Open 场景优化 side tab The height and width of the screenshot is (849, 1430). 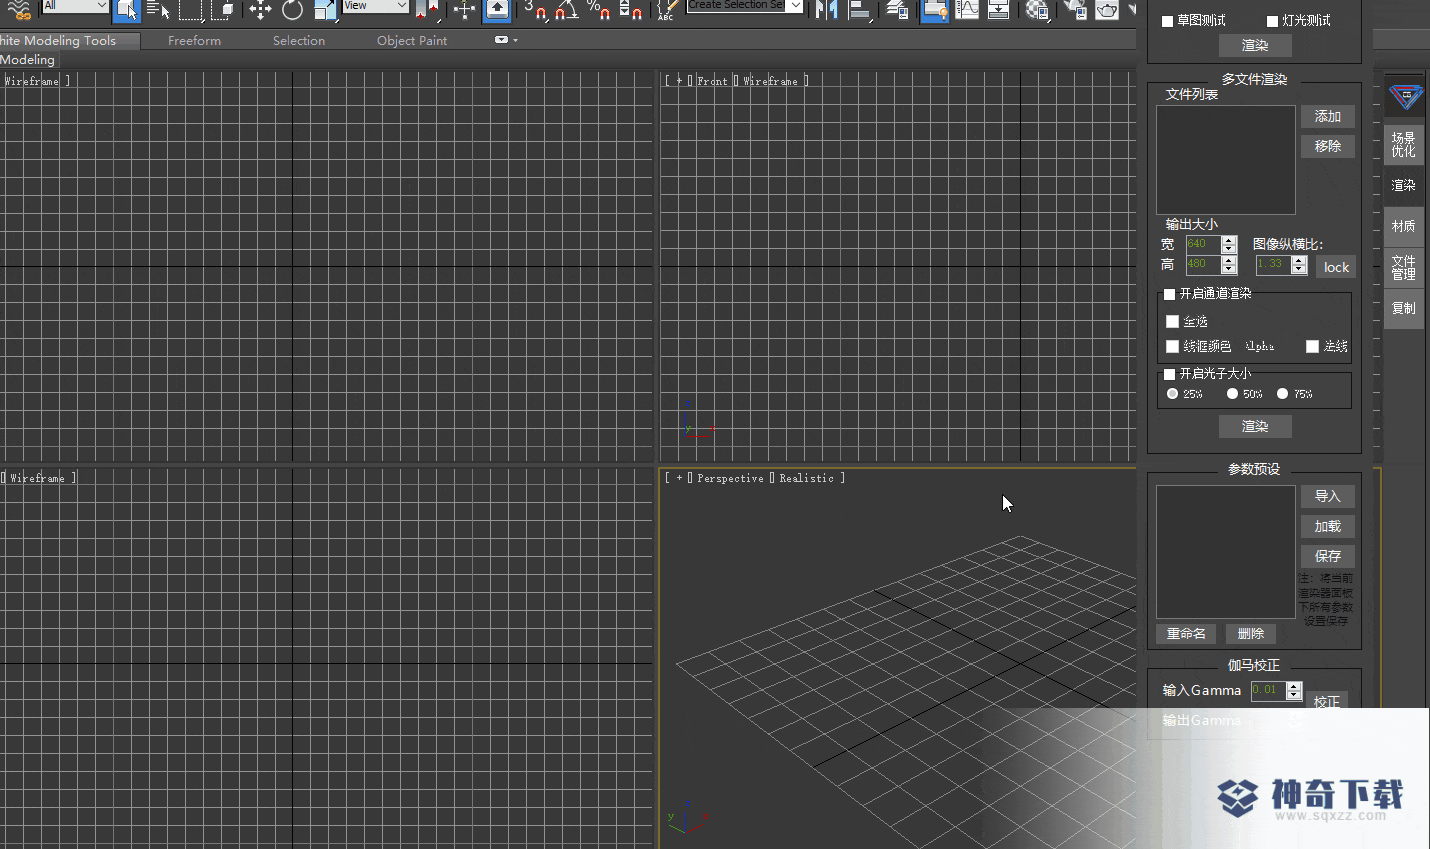[1404, 145]
